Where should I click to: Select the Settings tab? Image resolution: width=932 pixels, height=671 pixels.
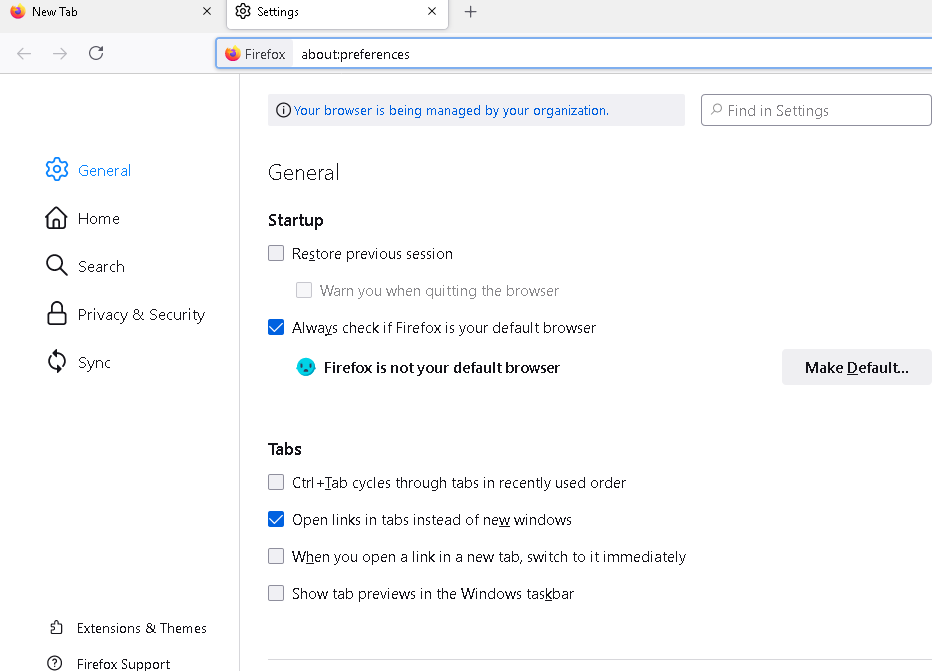point(337,13)
